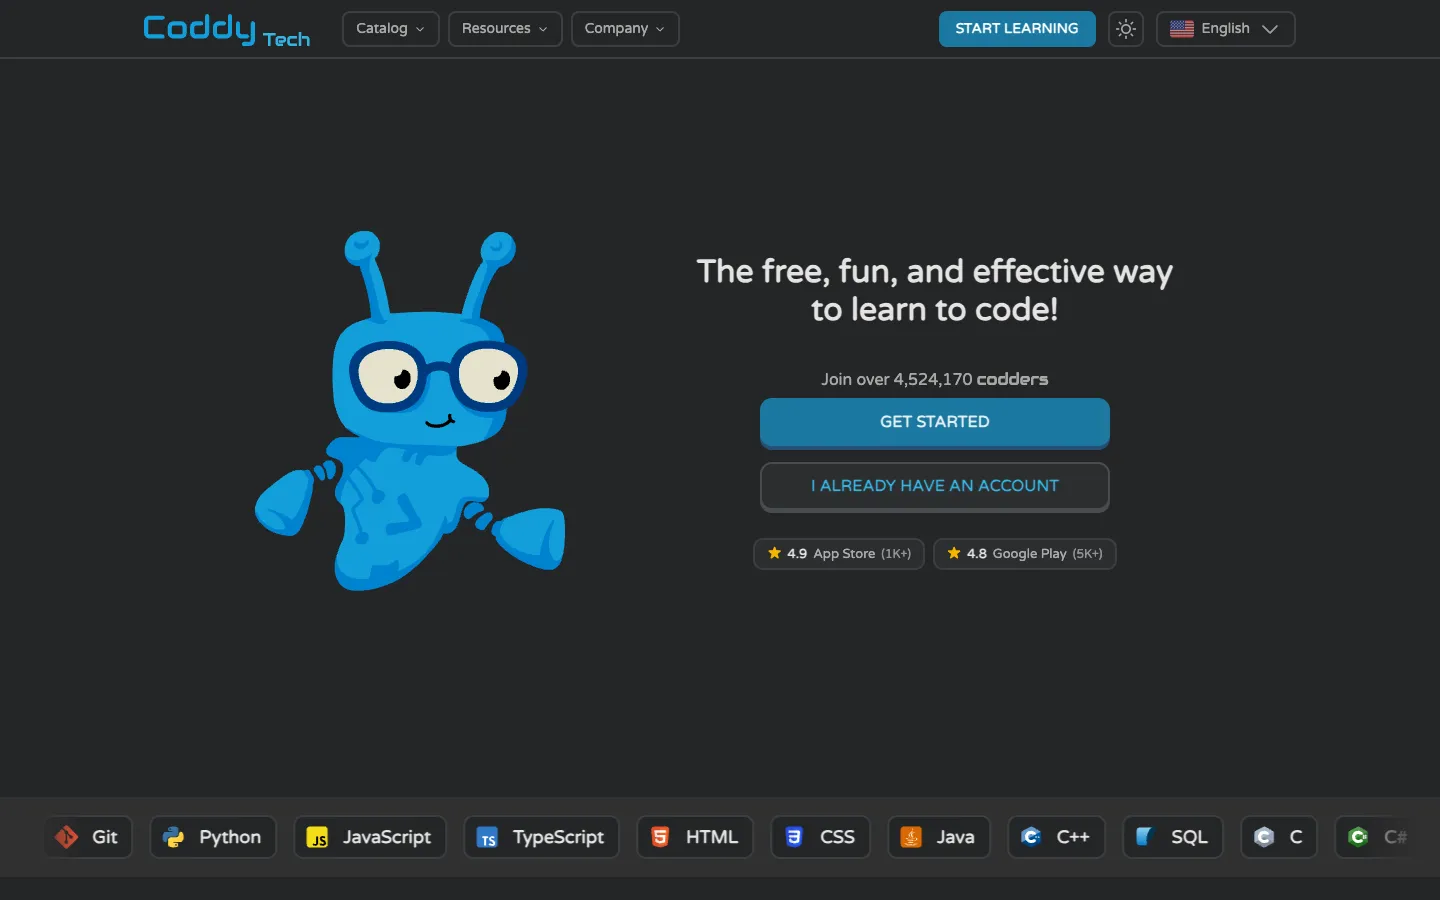The height and width of the screenshot is (900, 1440).
Task: Click the Java coffee cup icon
Action: click(911, 837)
